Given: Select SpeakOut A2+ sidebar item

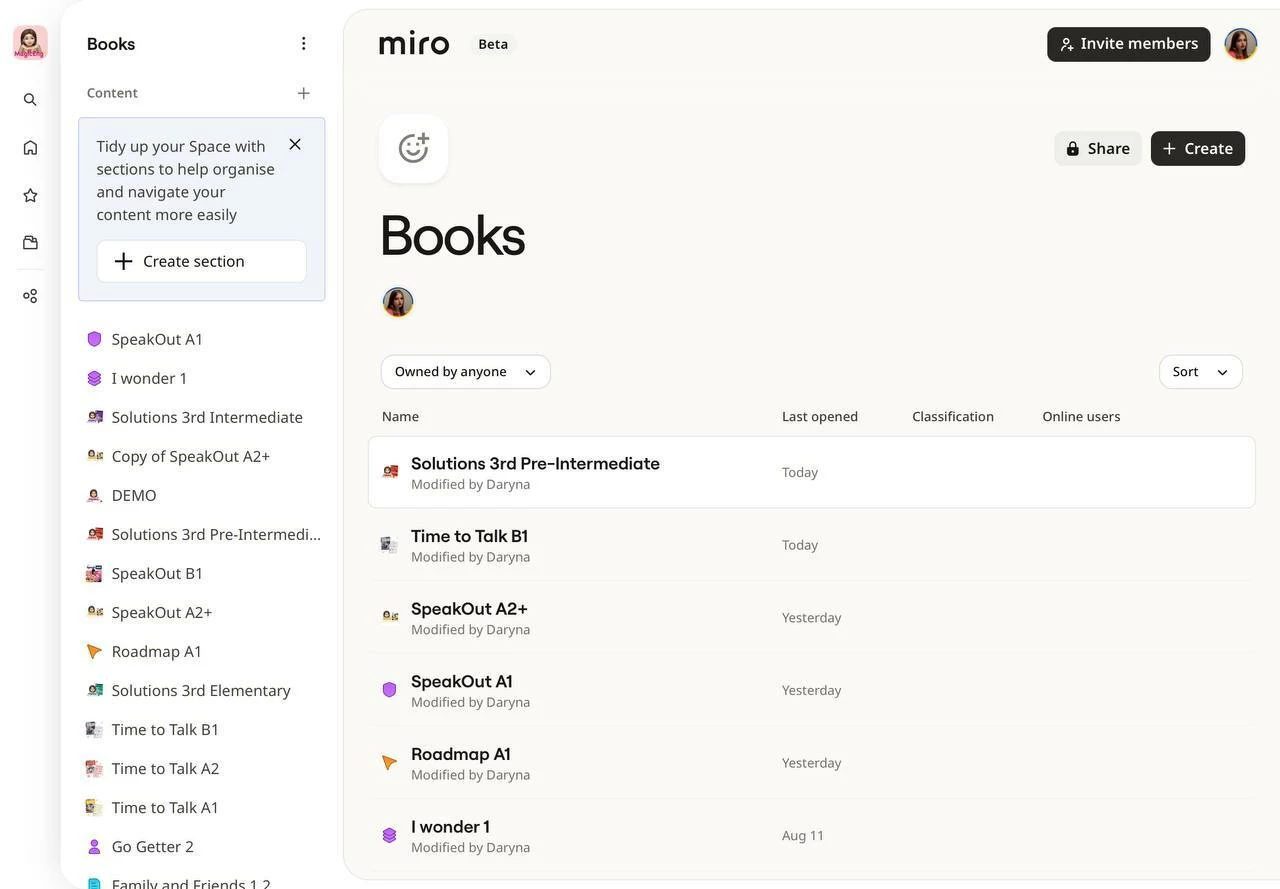Looking at the screenshot, I should point(202,612).
